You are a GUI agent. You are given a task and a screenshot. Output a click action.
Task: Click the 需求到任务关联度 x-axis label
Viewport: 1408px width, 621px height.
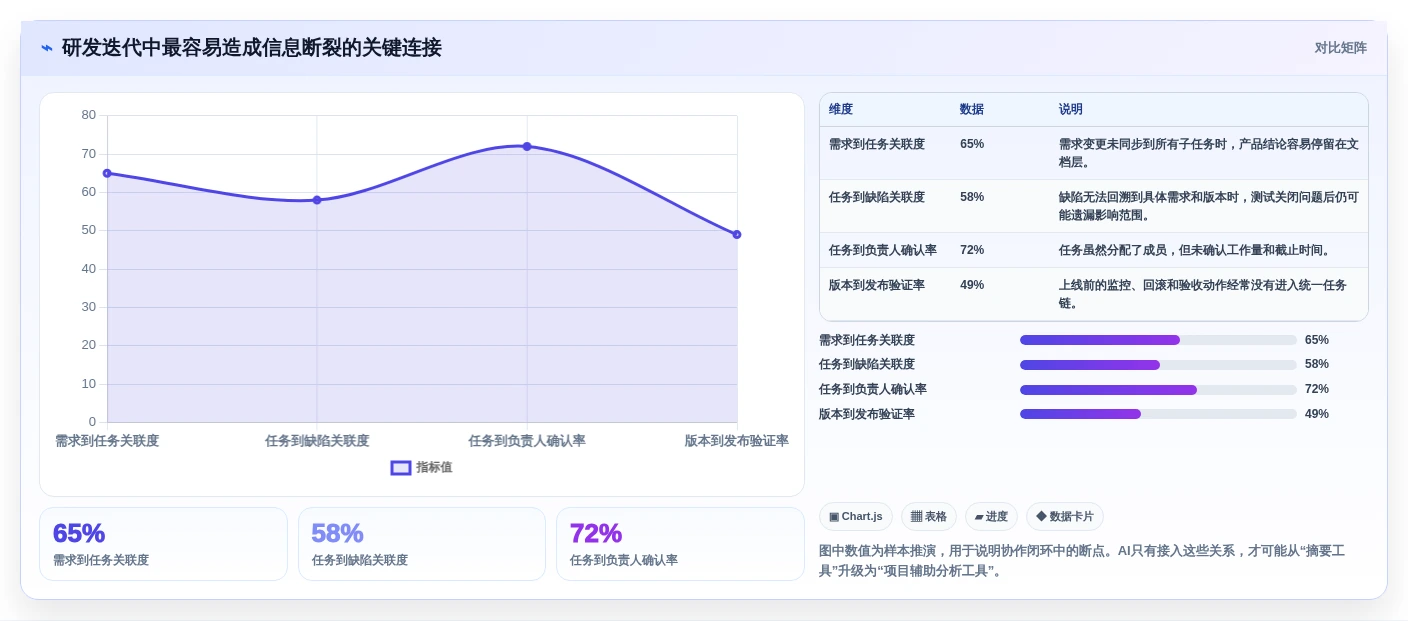(107, 440)
